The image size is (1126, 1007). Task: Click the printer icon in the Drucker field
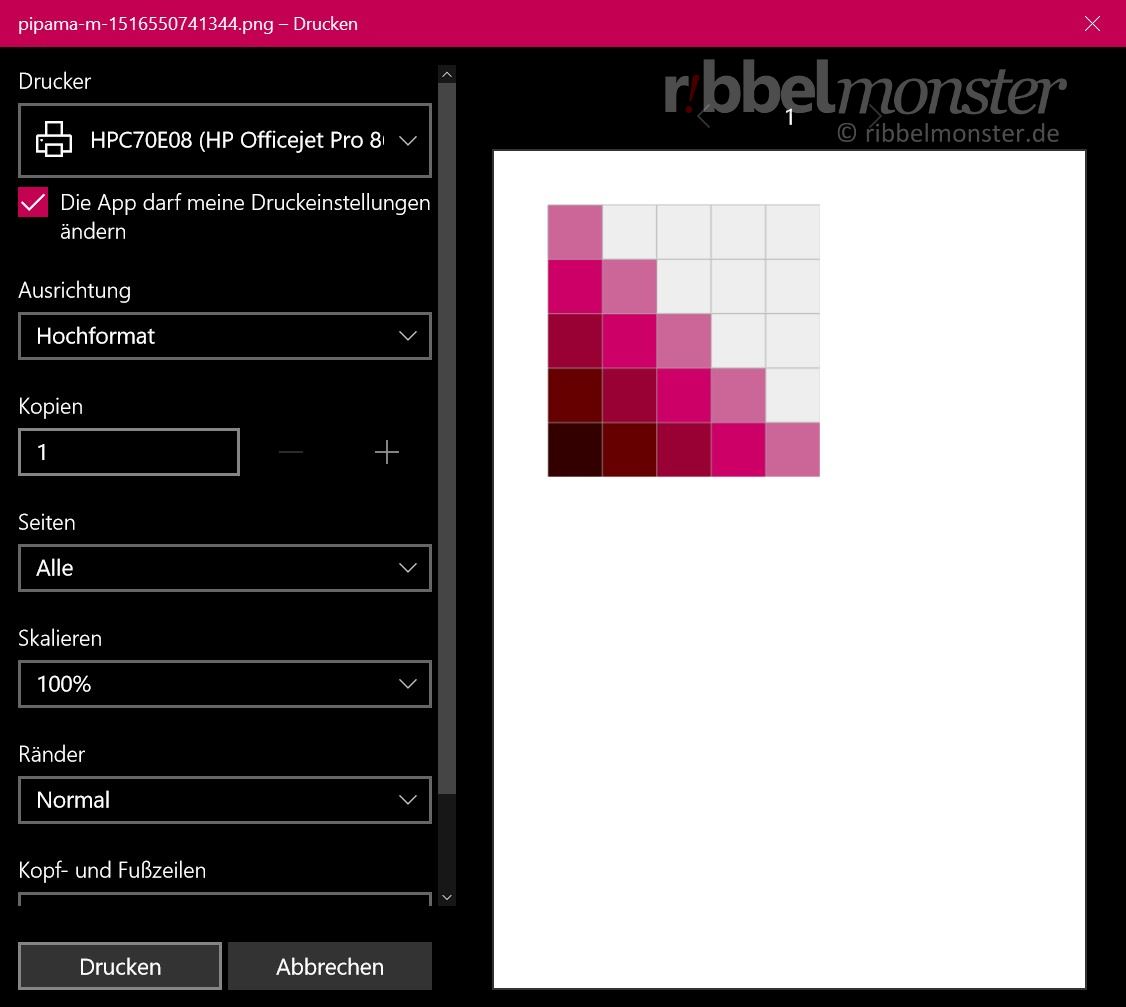tap(54, 139)
